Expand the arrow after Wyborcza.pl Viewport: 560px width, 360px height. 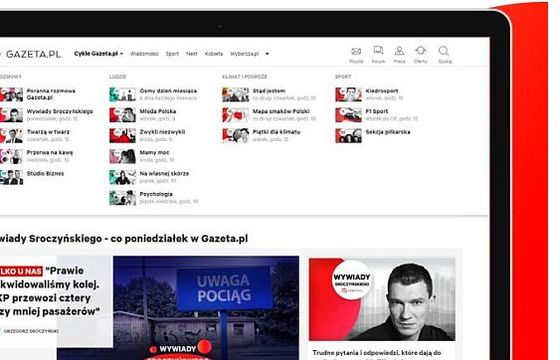[x=267, y=54]
